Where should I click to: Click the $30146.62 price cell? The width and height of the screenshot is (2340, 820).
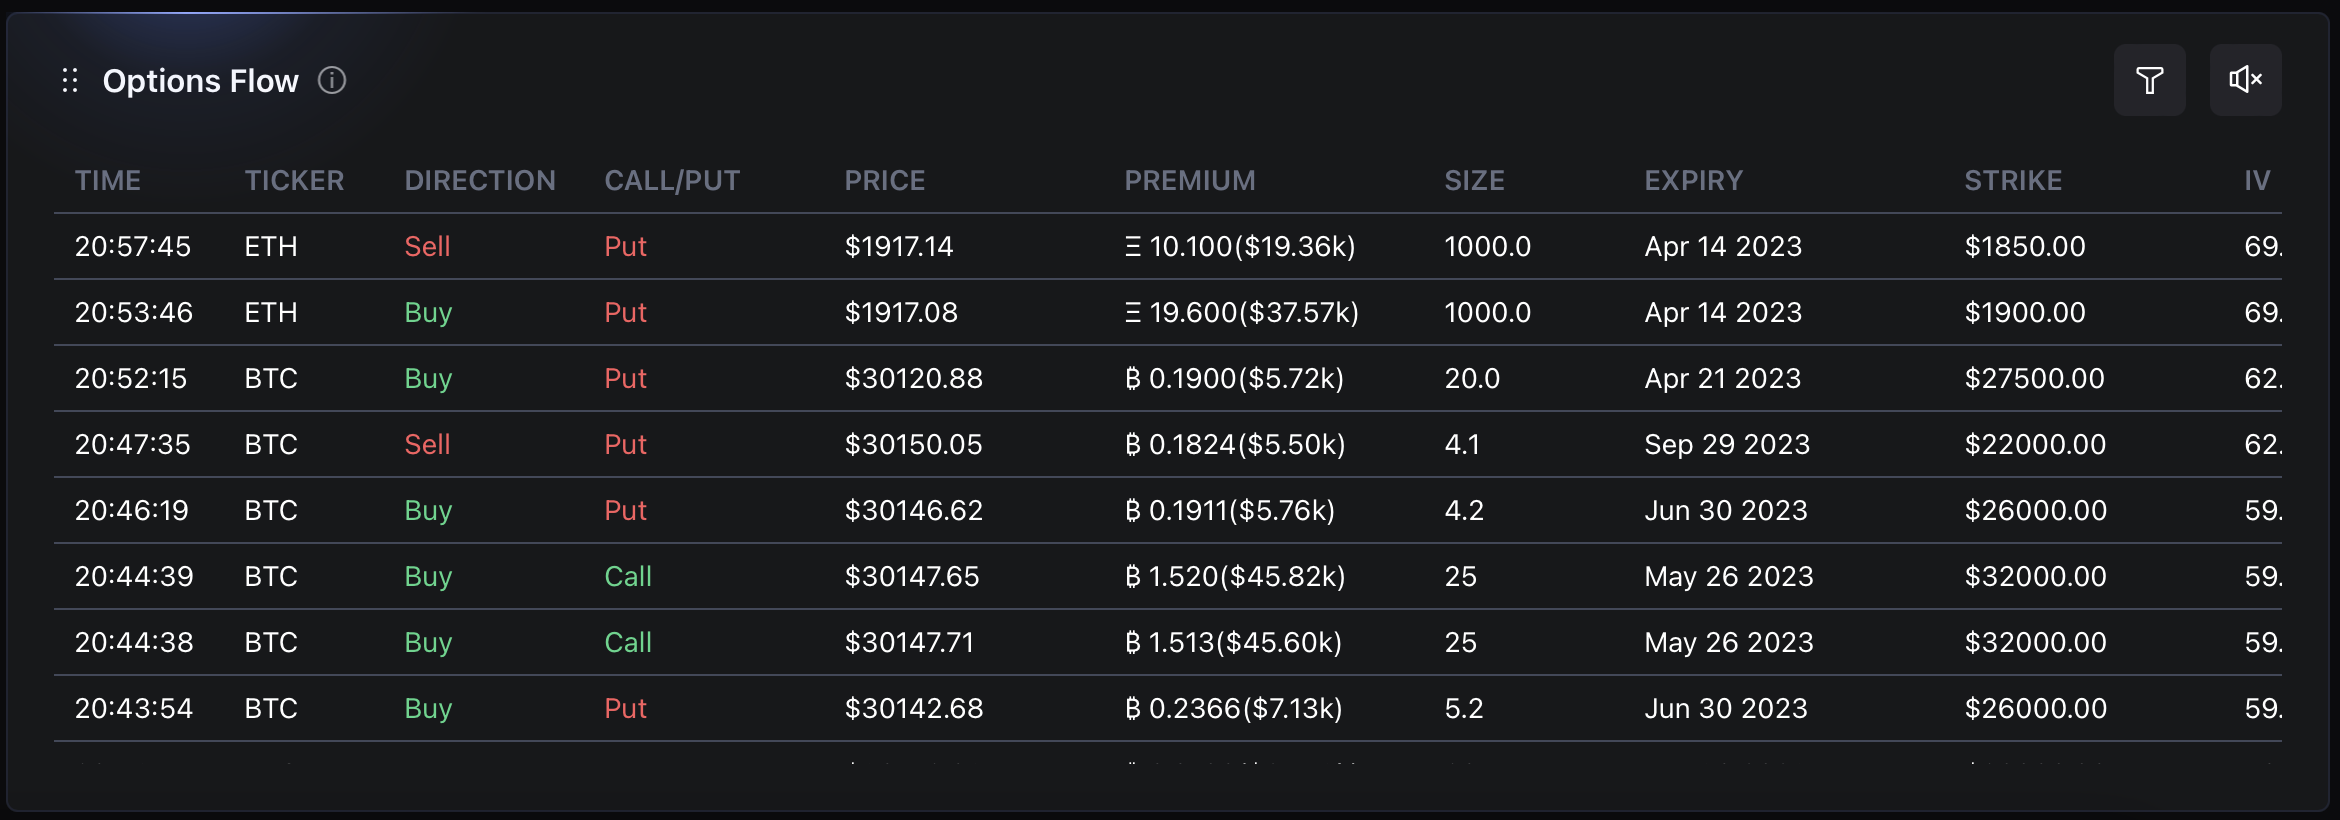[913, 510]
